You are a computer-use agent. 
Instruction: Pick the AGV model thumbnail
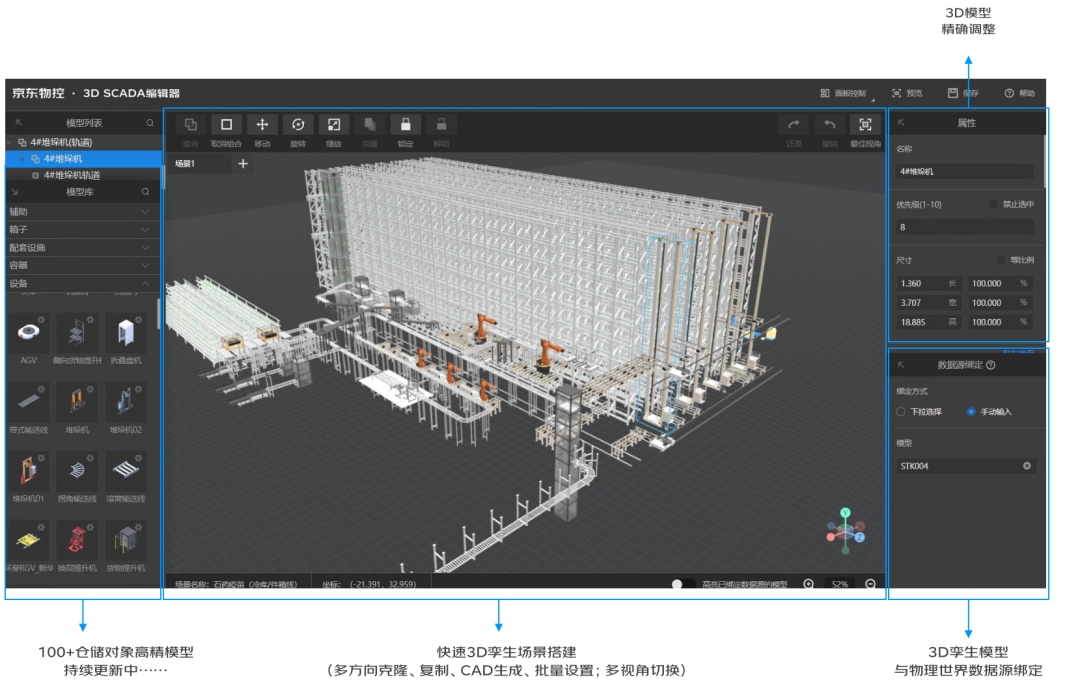(x=28, y=339)
